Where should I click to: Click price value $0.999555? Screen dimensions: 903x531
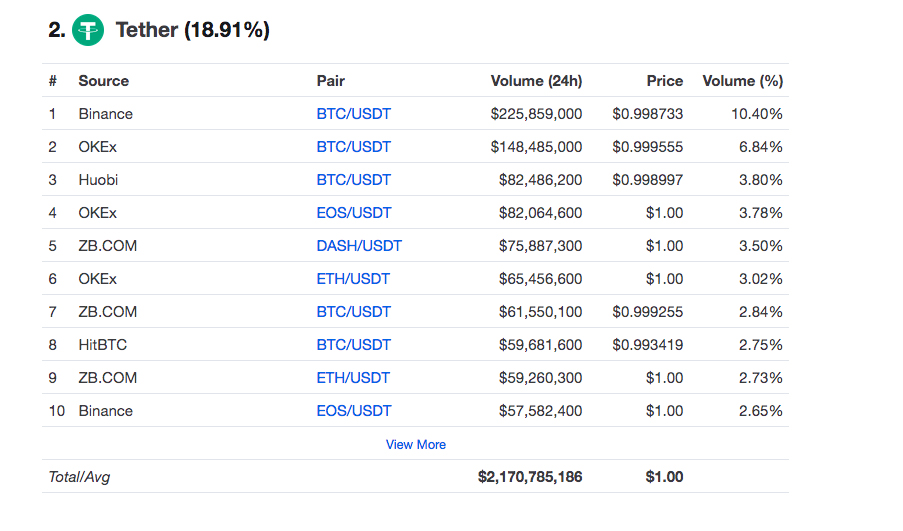coord(648,147)
